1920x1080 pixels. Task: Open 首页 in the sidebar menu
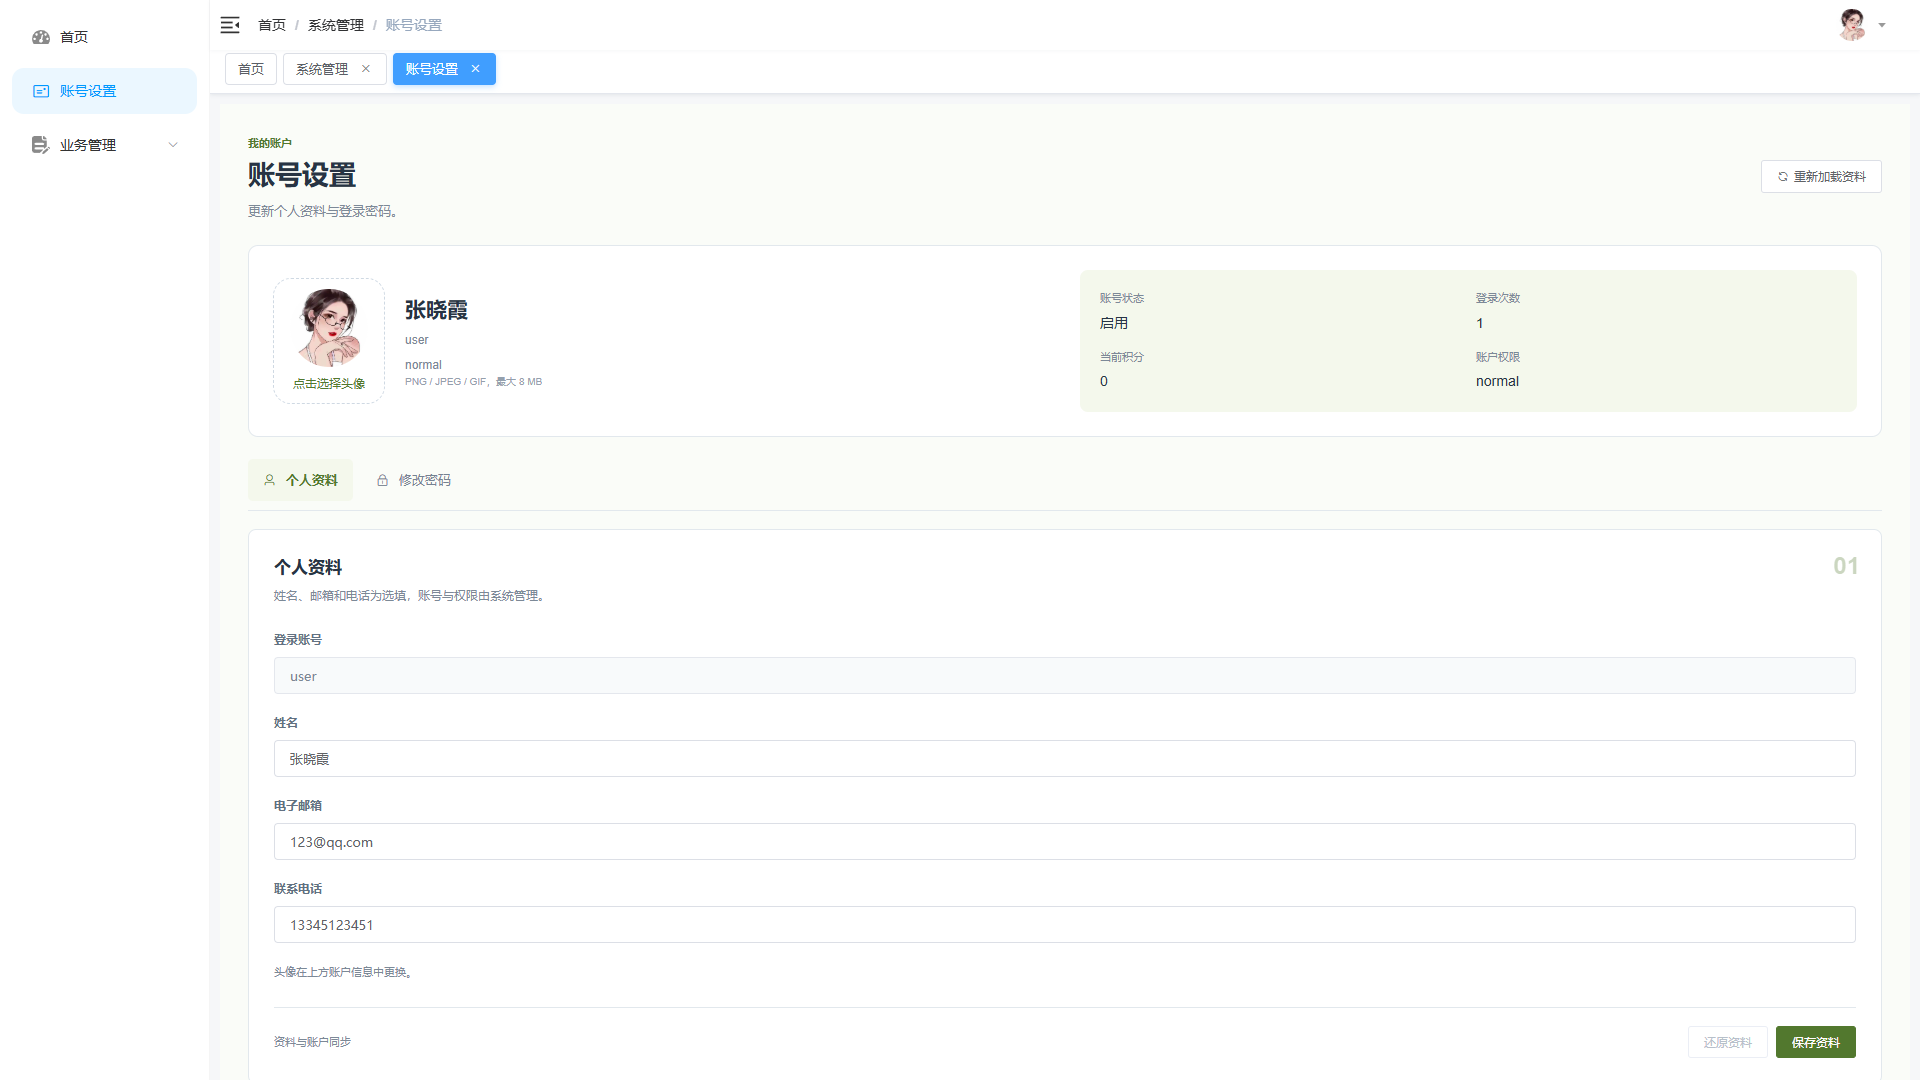click(104, 37)
